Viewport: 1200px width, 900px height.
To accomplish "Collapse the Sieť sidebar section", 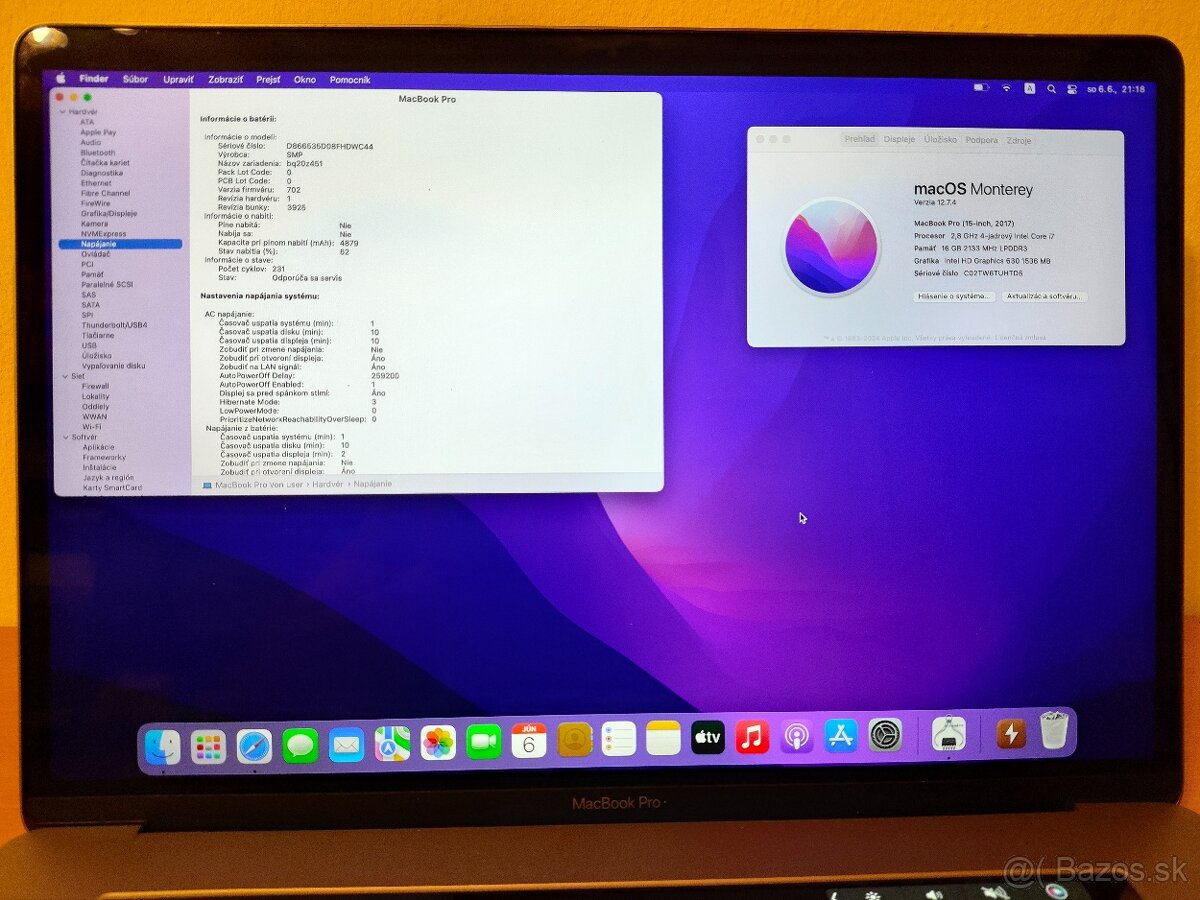I will point(64,376).
